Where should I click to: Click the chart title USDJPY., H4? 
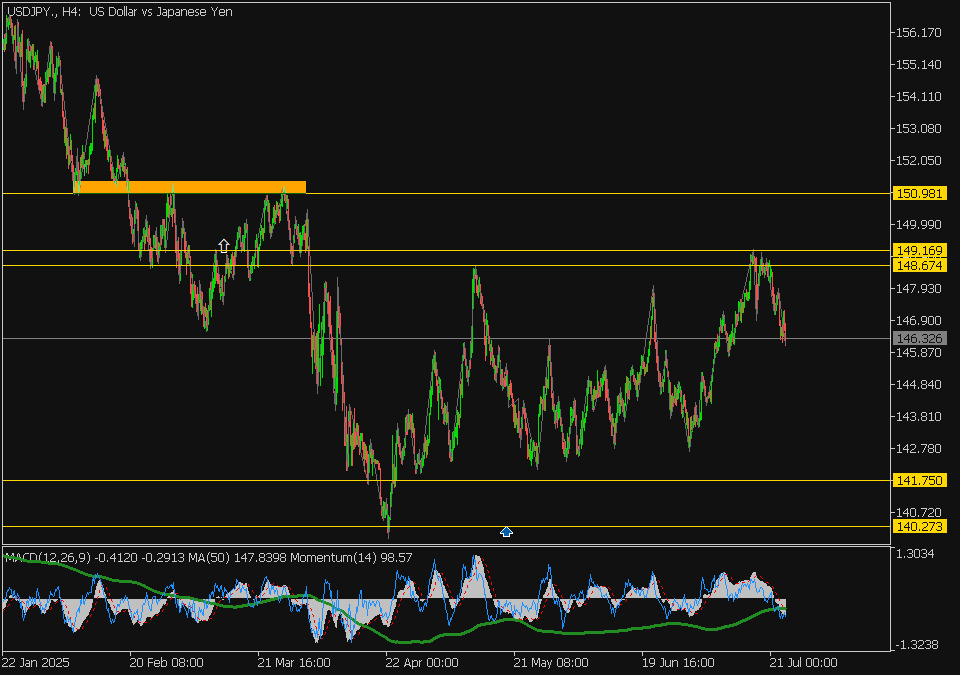point(43,12)
